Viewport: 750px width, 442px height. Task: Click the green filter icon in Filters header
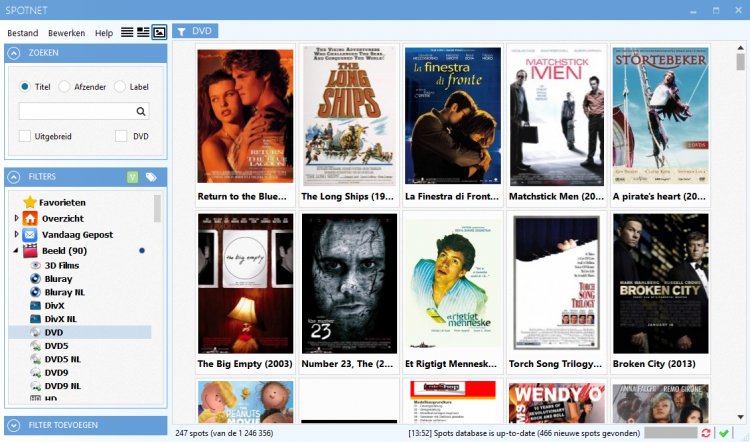[132, 177]
